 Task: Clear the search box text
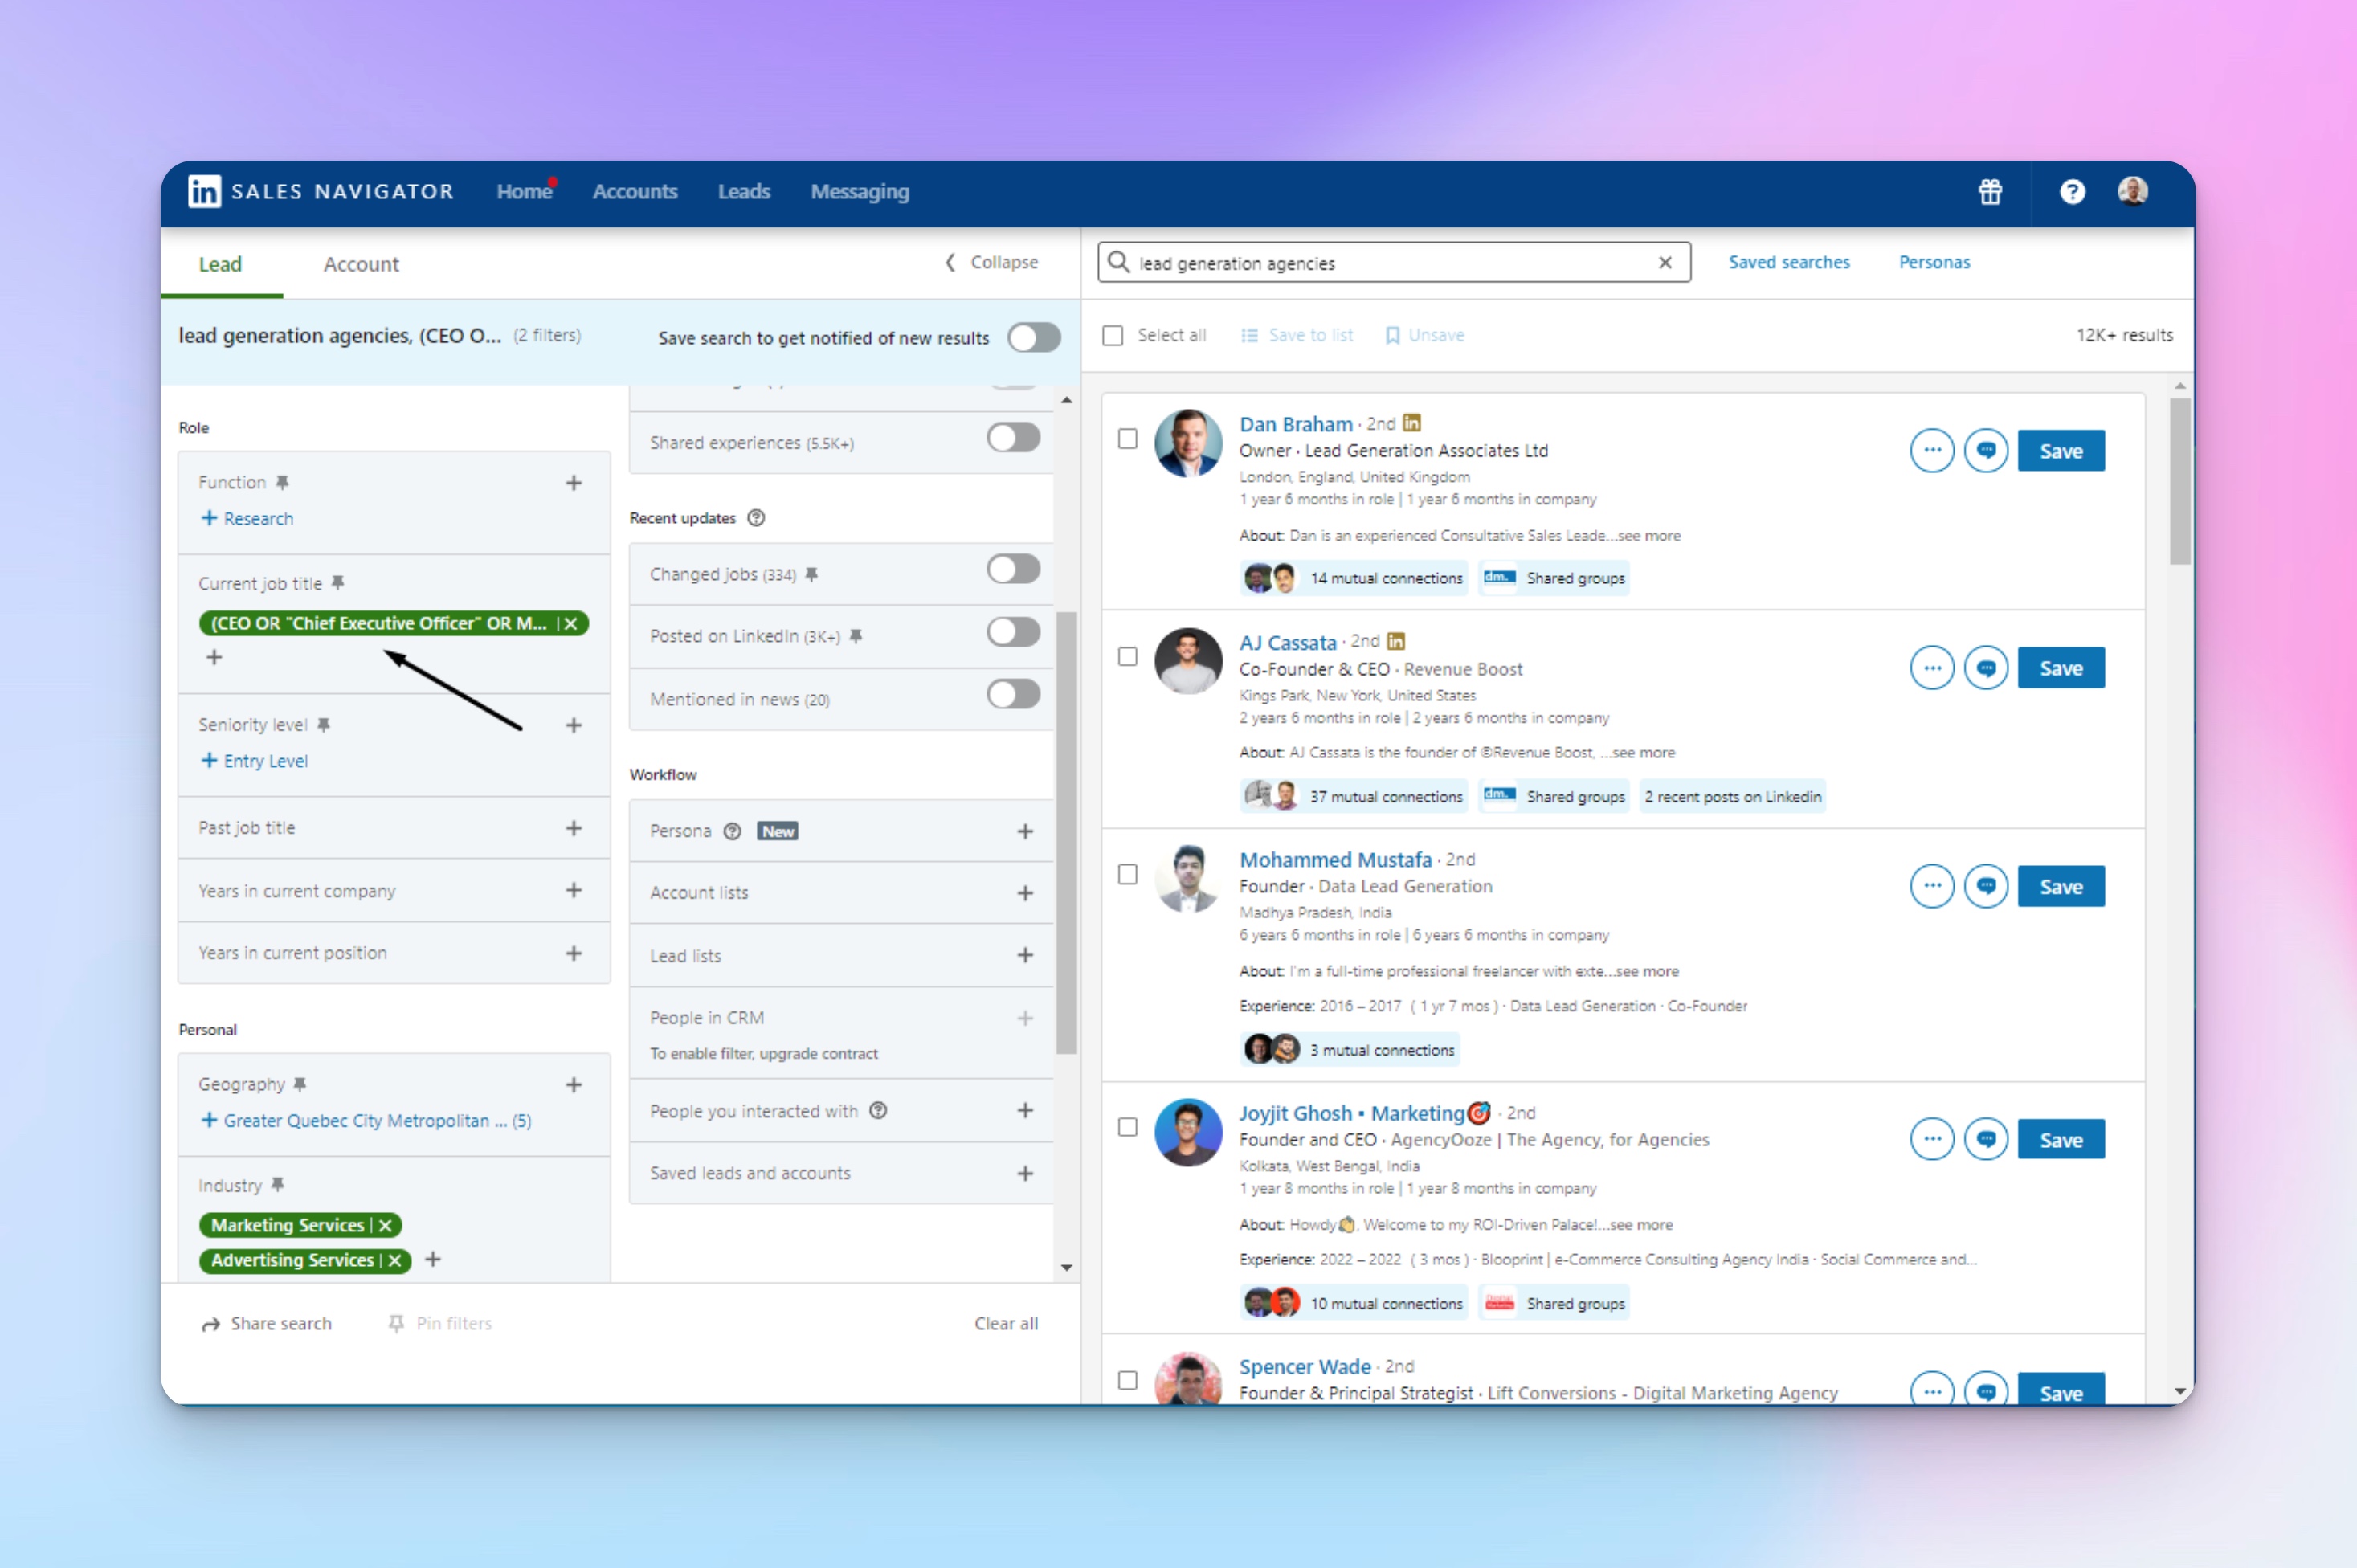(x=1665, y=263)
